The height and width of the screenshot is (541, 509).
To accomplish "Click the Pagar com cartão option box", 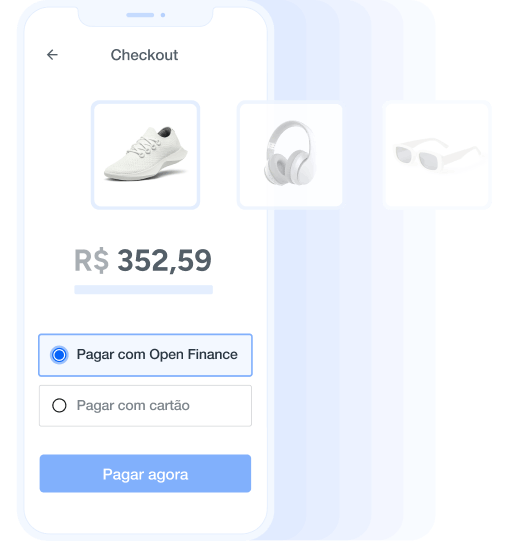I will pyautogui.click(x=145, y=406).
